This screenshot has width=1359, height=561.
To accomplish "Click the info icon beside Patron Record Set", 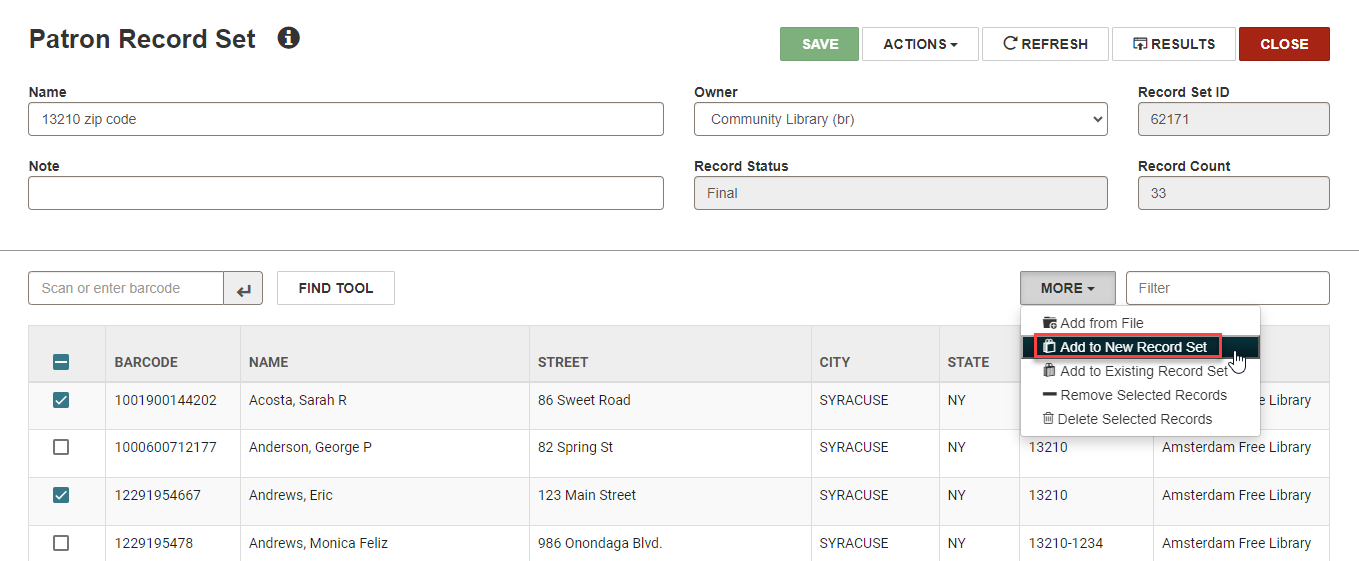I will point(289,39).
